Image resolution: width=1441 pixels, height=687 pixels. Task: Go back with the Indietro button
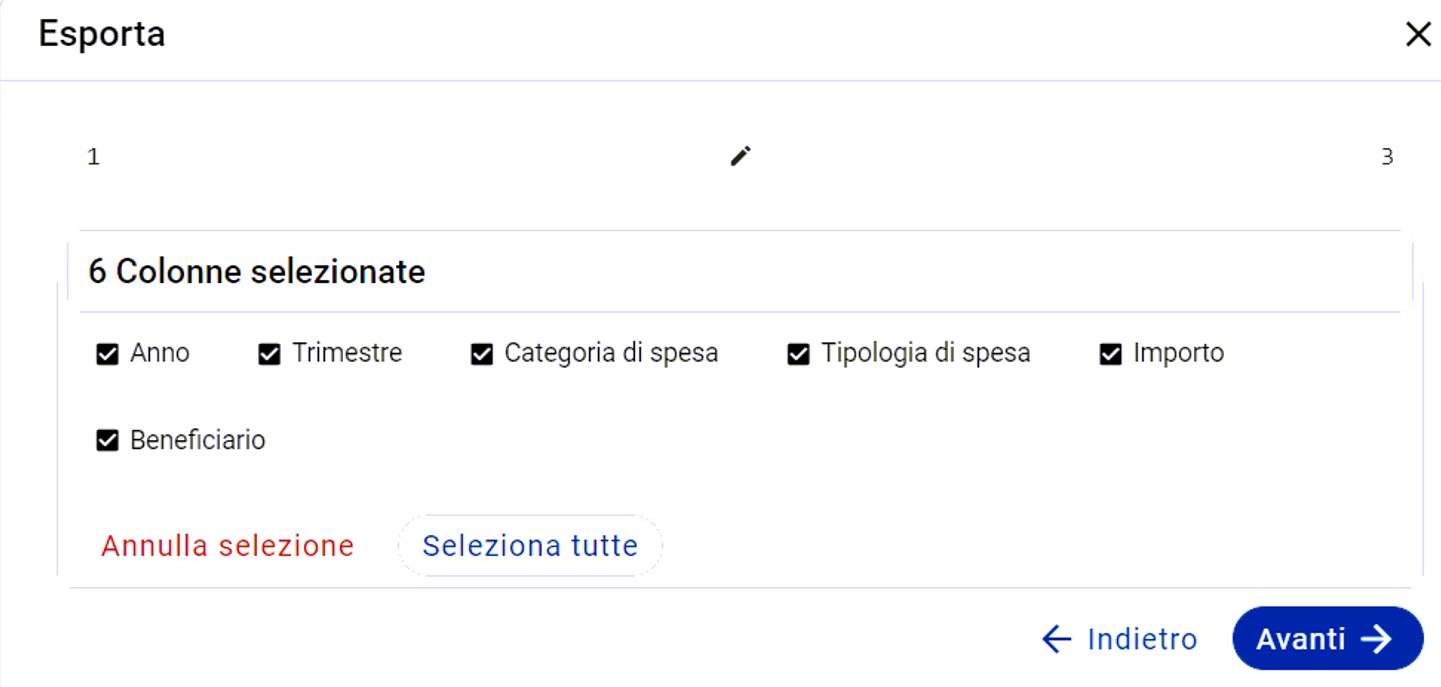tap(1119, 639)
